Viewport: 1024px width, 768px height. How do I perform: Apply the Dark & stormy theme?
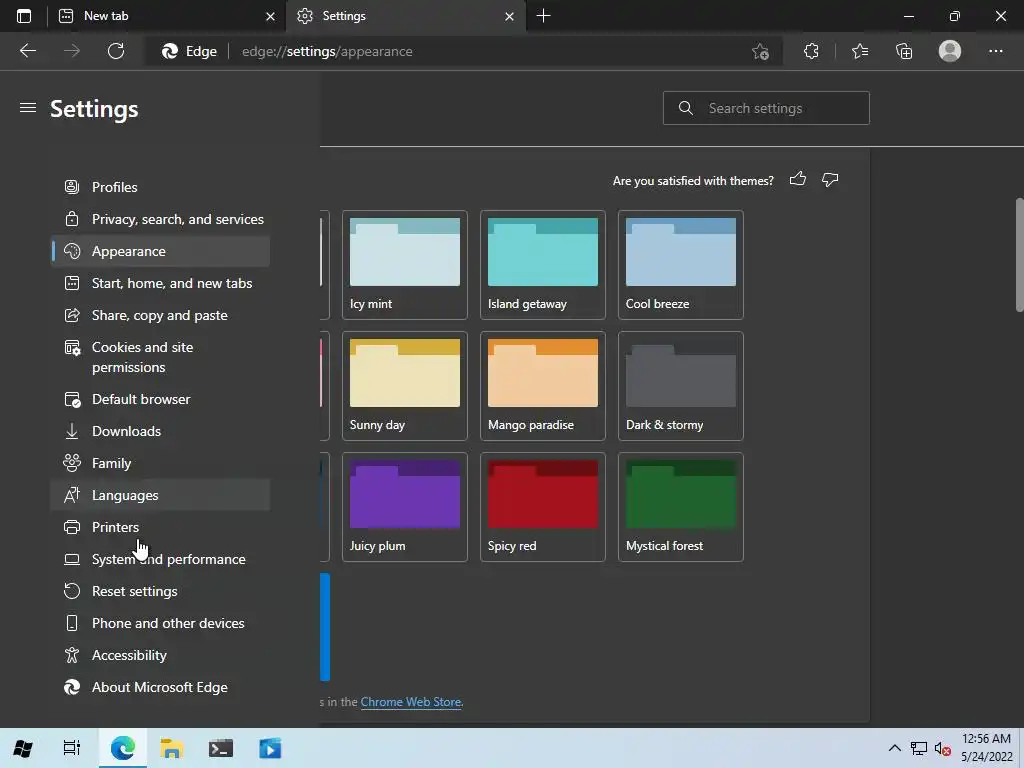(680, 386)
